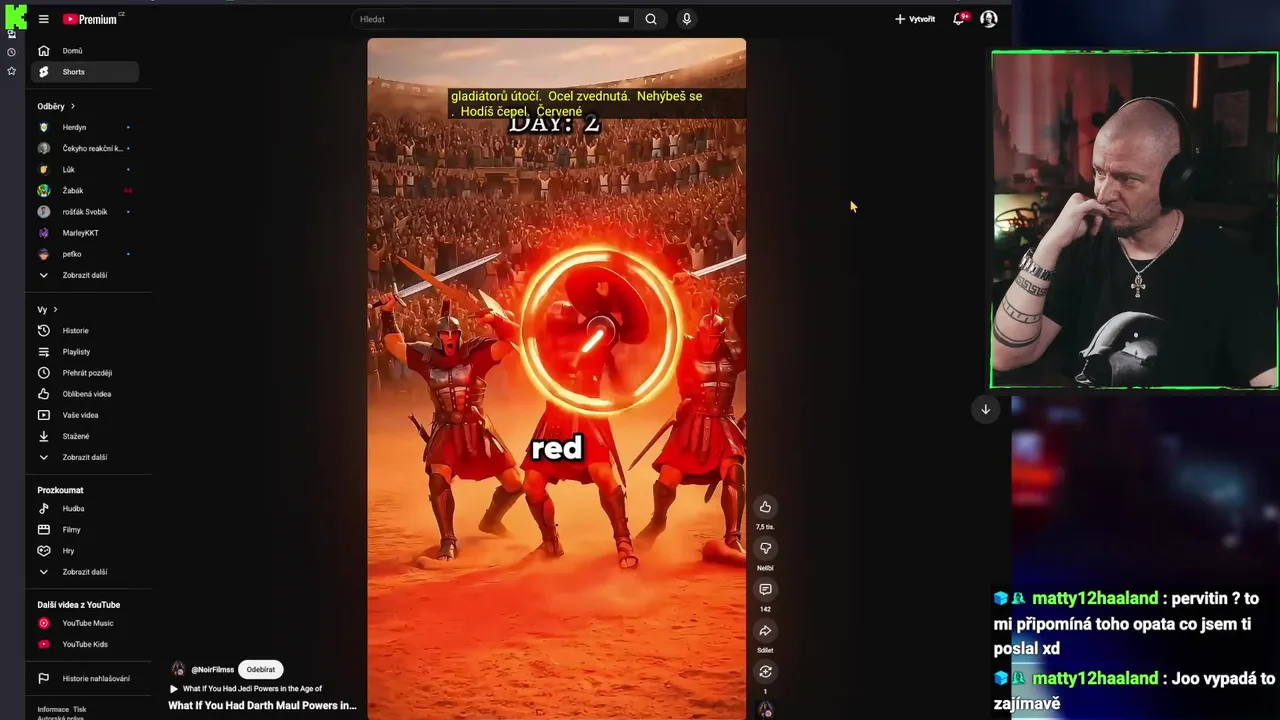
Task: Start voice search with microphone icon
Action: coord(686,19)
